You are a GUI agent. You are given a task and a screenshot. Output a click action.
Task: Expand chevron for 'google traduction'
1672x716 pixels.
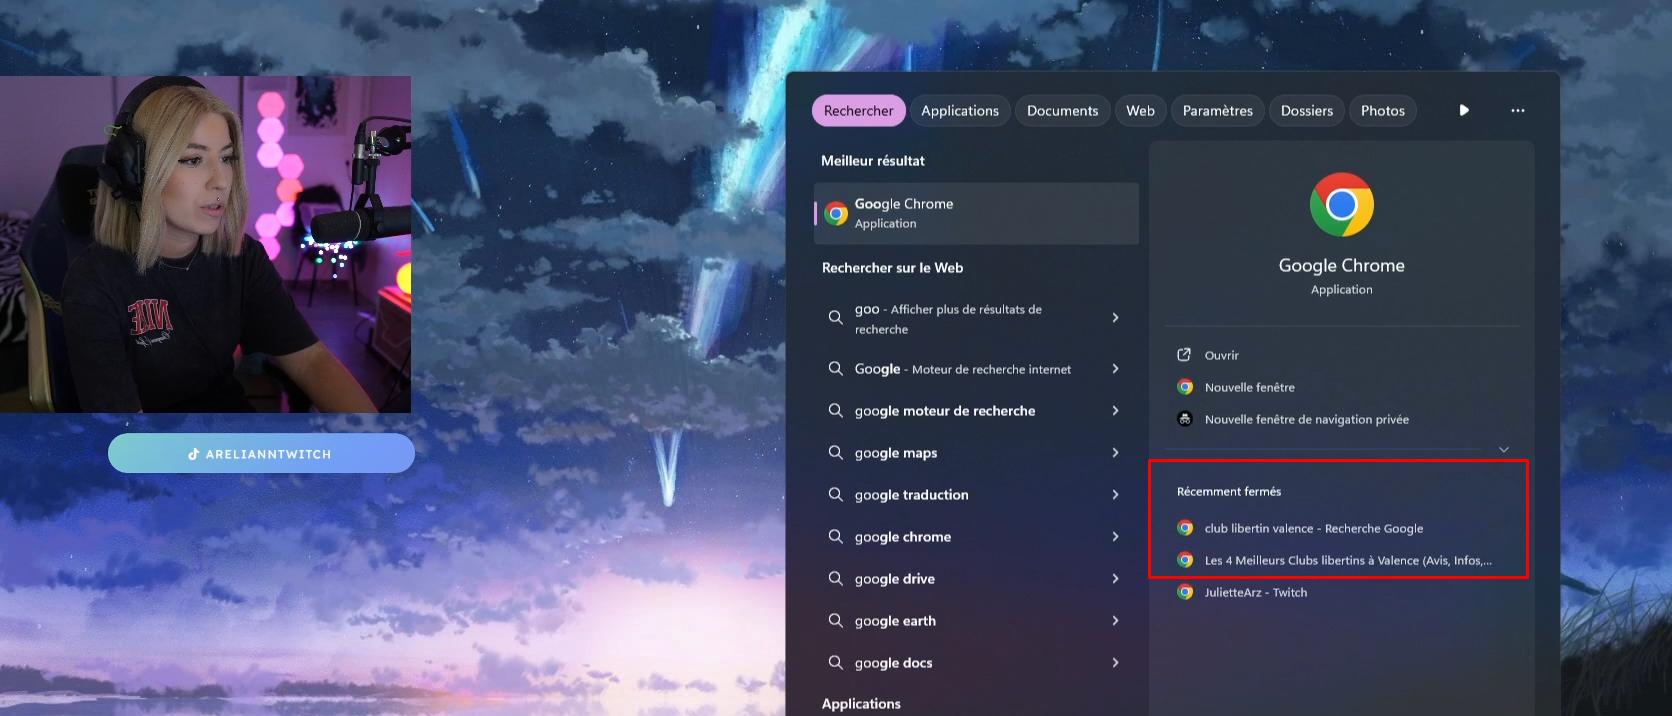[1115, 495]
